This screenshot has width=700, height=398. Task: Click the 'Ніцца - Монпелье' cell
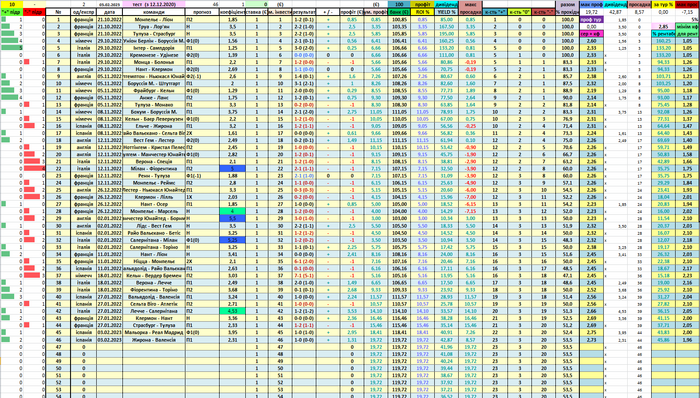(x=154, y=261)
